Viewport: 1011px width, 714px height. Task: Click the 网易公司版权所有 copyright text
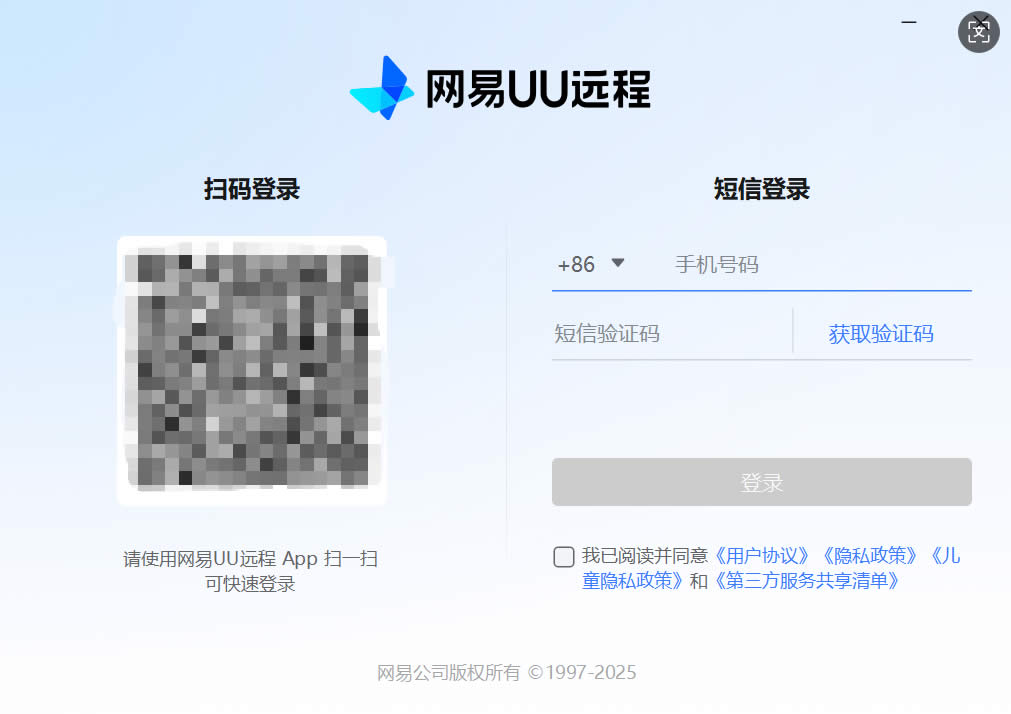pos(506,673)
